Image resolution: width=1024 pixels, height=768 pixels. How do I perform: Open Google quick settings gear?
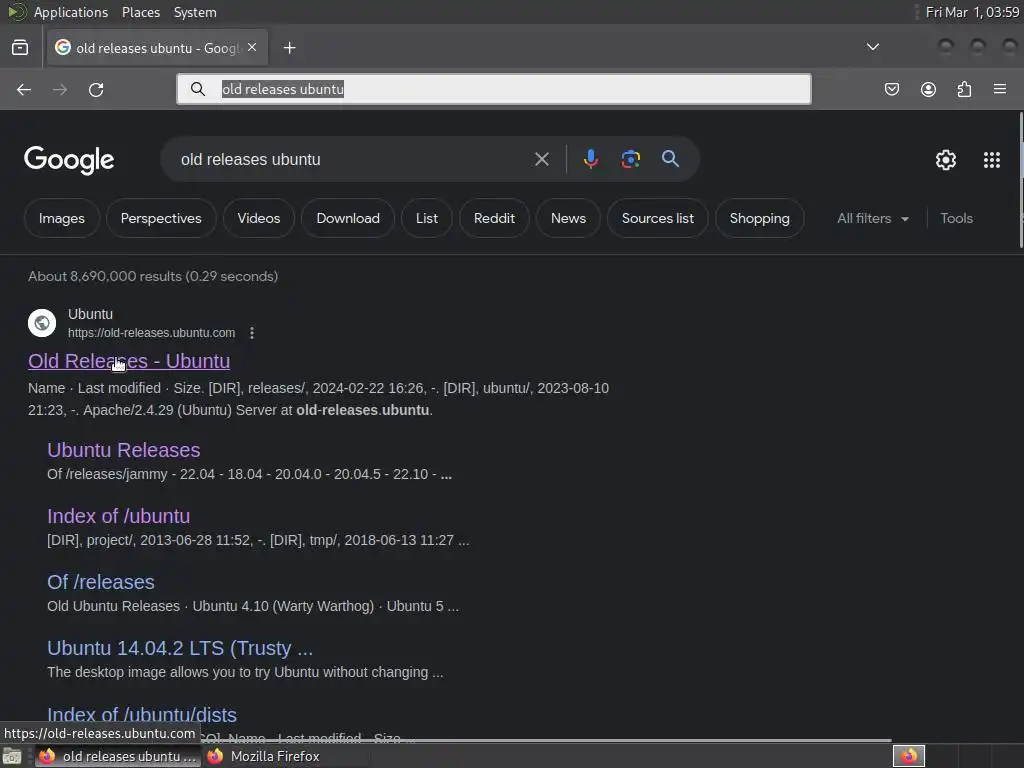click(946, 160)
